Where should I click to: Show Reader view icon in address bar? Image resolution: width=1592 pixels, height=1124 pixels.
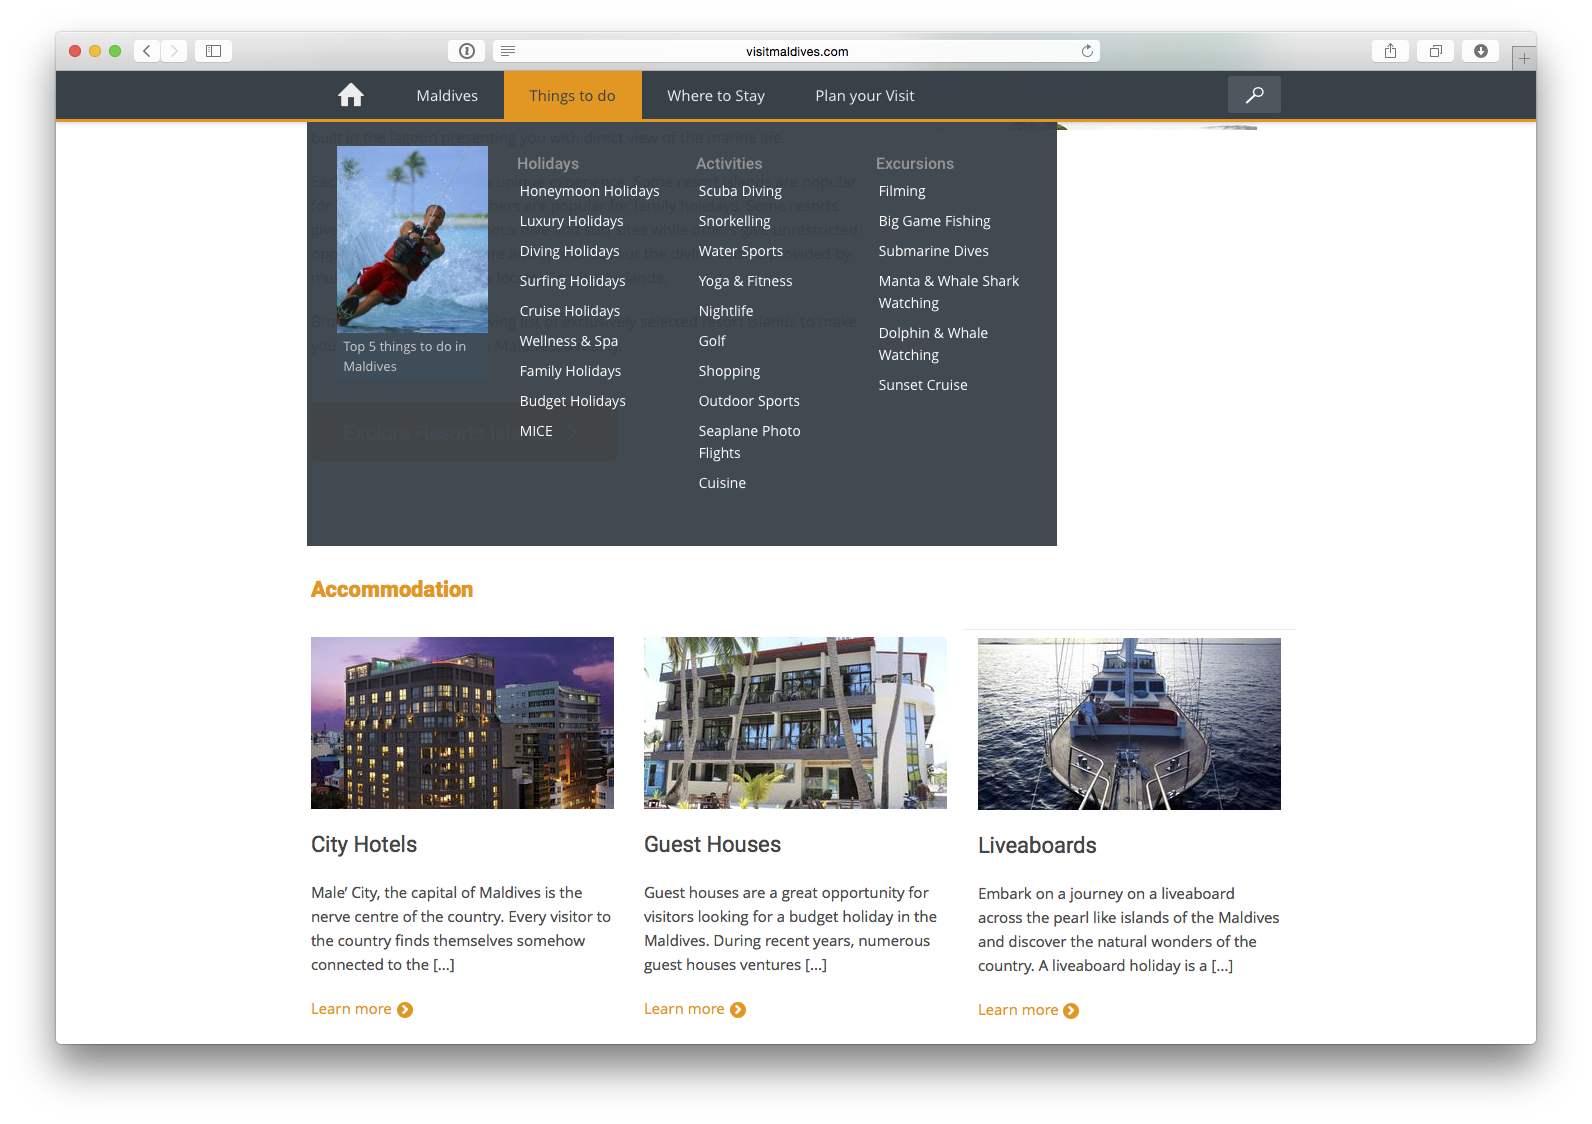(508, 51)
